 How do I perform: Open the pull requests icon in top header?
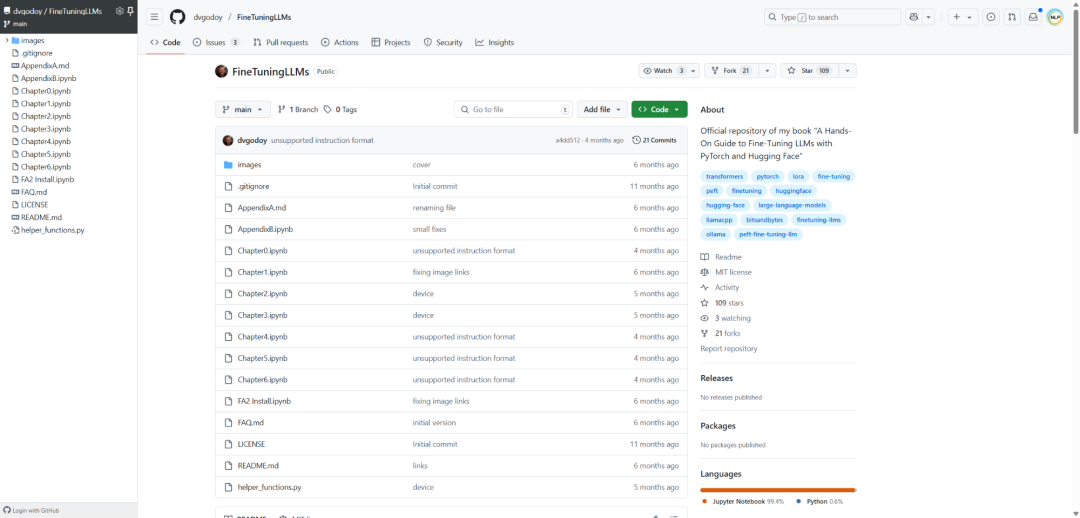click(x=1012, y=17)
